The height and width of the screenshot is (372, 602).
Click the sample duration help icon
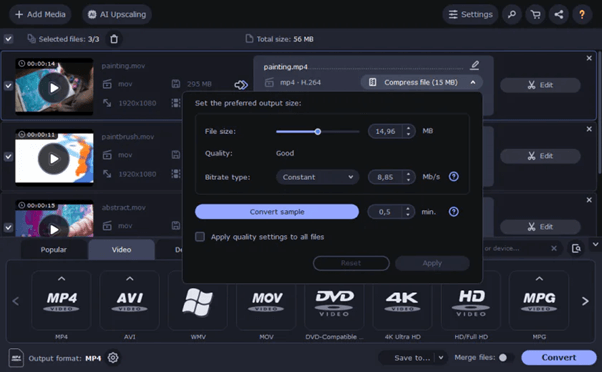(x=453, y=212)
